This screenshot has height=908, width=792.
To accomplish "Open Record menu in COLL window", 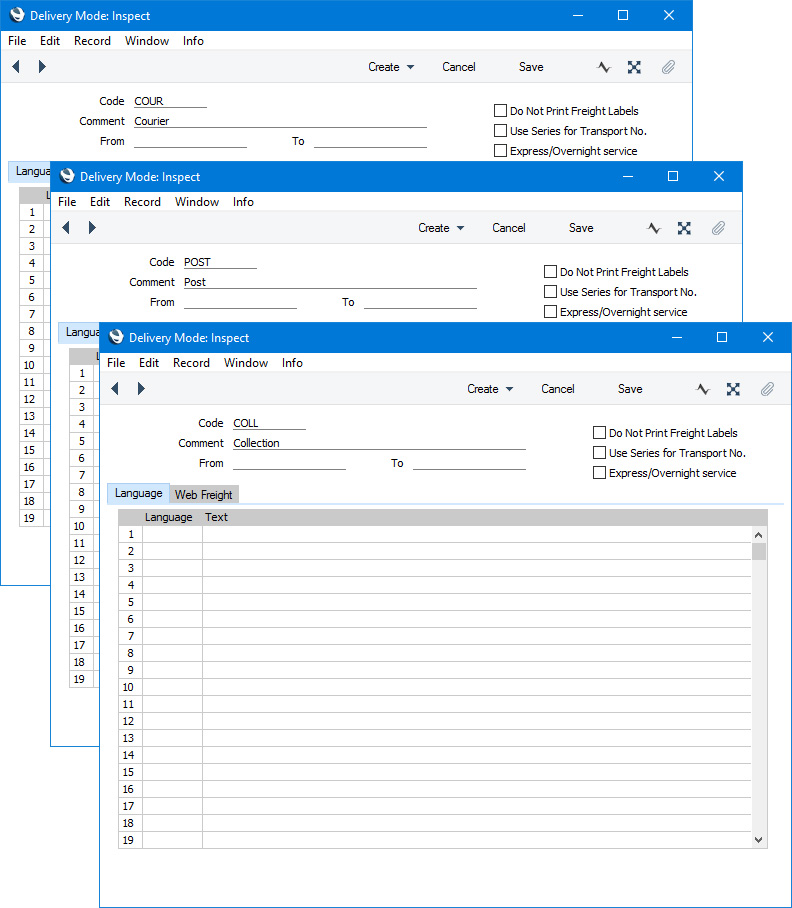I will (x=191, y=363).
